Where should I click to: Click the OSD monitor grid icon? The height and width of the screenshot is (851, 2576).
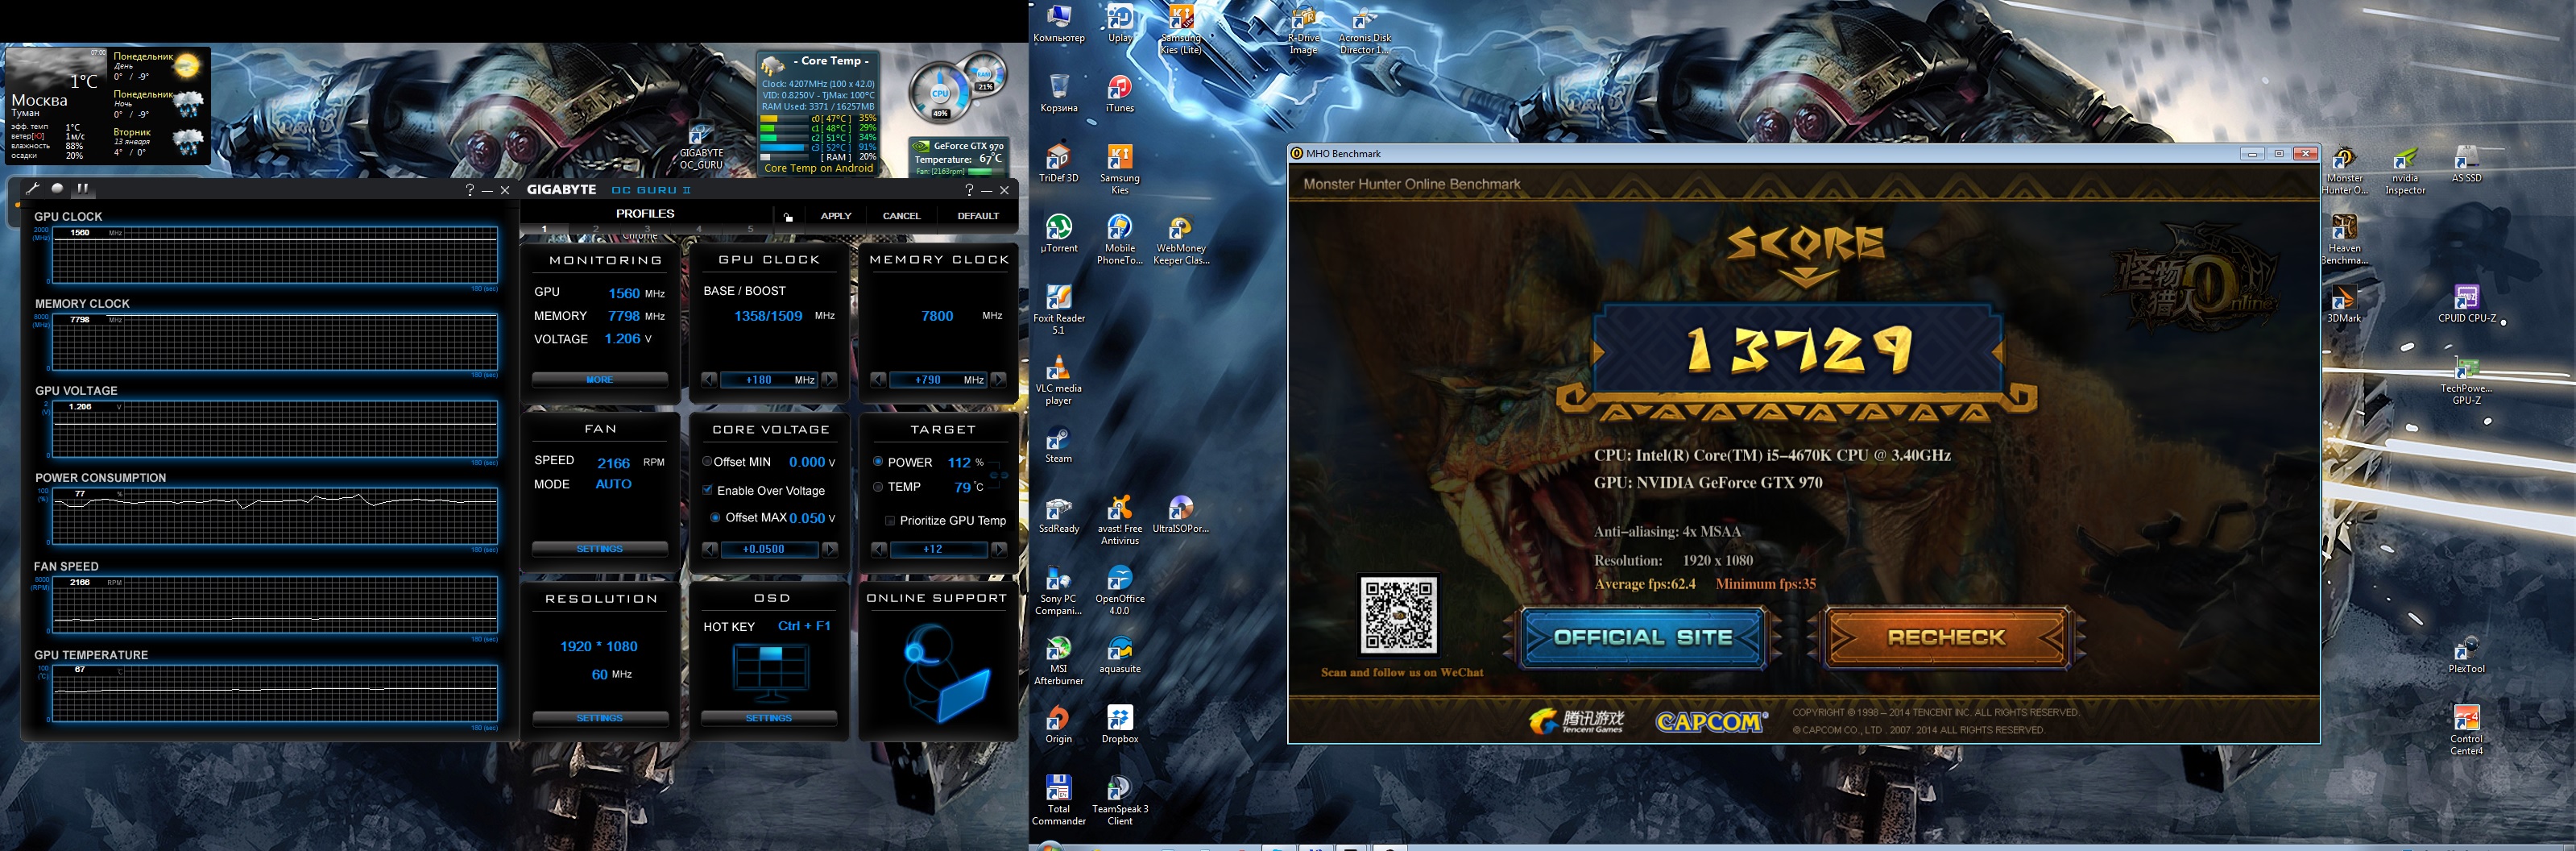769,668
